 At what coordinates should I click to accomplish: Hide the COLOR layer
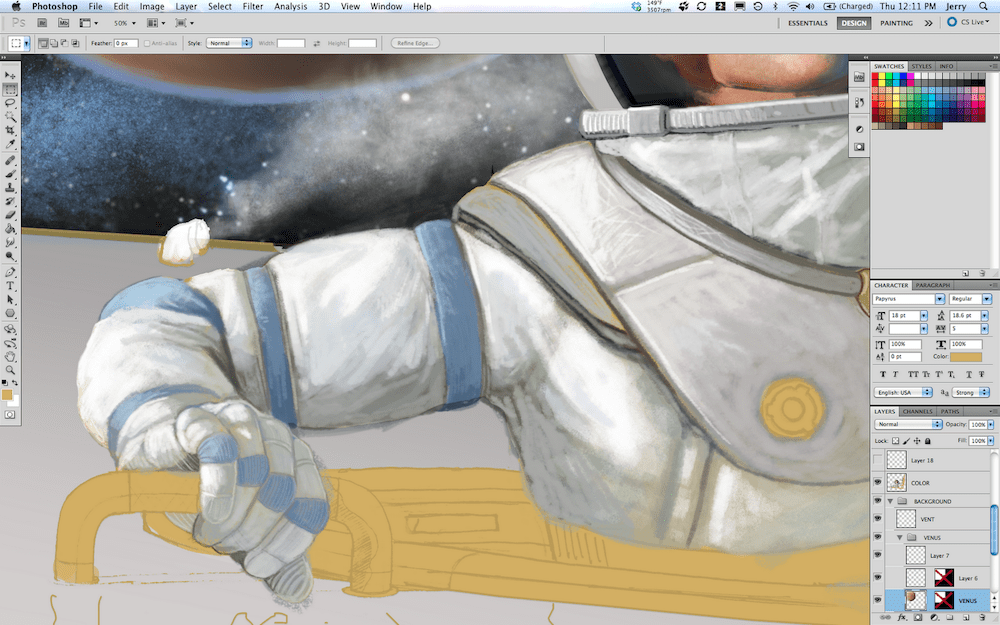coord(878,483)
